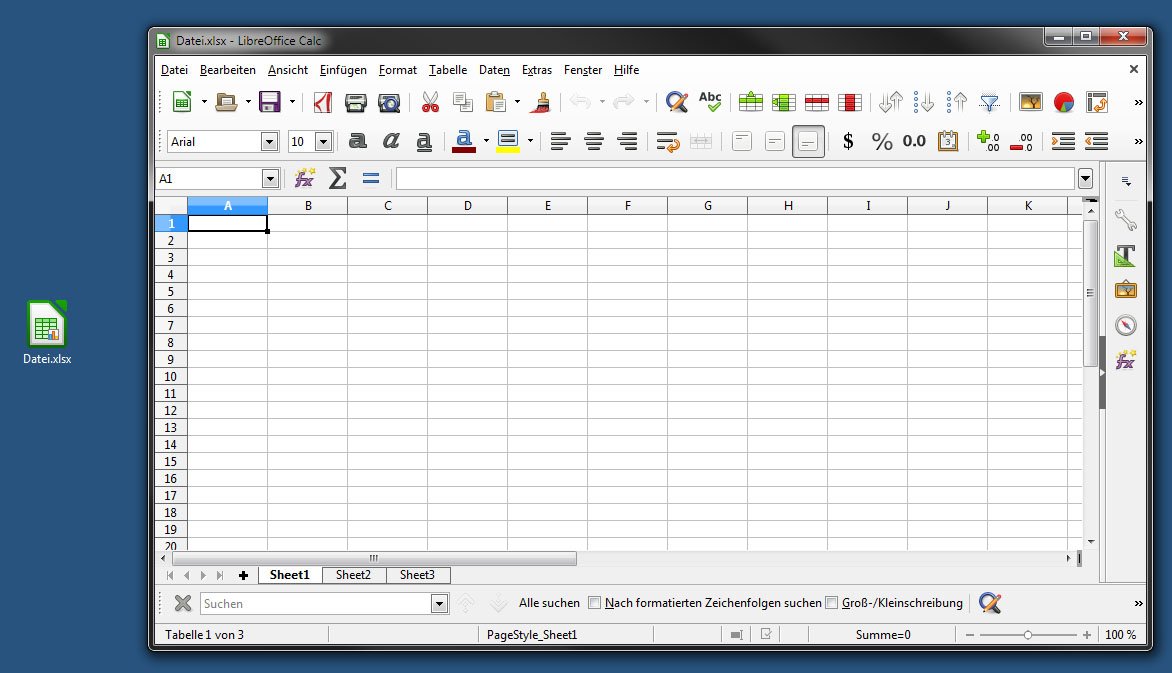Screen dimensions: 1172x673
Task: Open the Navigator compass in the sidebar
Action: point(1126,325)
